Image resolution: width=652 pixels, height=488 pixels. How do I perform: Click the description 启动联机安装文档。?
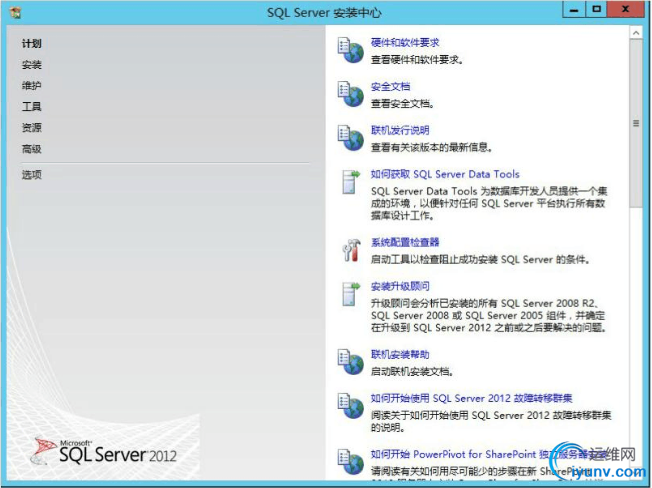(x=412, y=371)
